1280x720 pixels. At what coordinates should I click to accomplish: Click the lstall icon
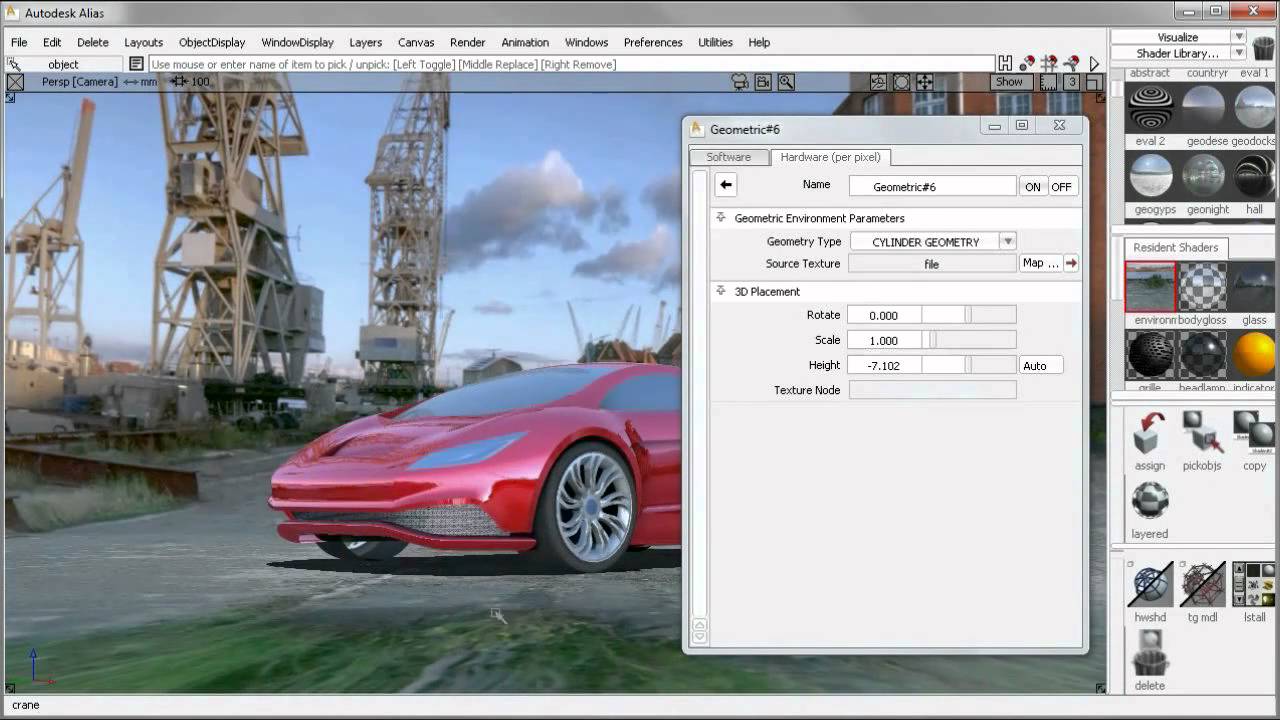click(x=1254, y=586)
